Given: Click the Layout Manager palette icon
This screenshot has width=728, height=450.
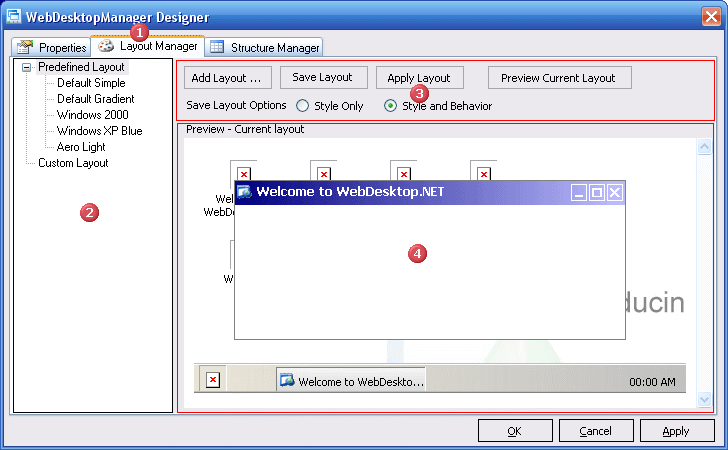Looking at the screenshot, I should (x=106, y=45).
